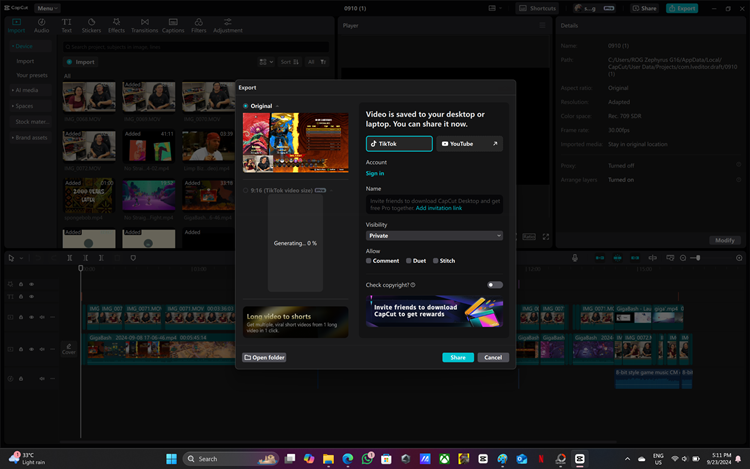Click the Add invitation link
Image resolution: width=750 pixels, height=469 pixels.
(x=439, y=208)
